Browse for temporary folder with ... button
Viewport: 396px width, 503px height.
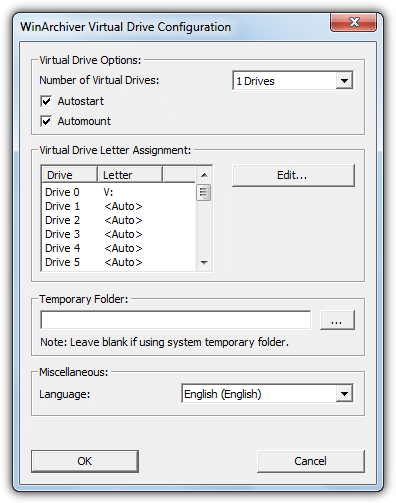pos(337,320)
